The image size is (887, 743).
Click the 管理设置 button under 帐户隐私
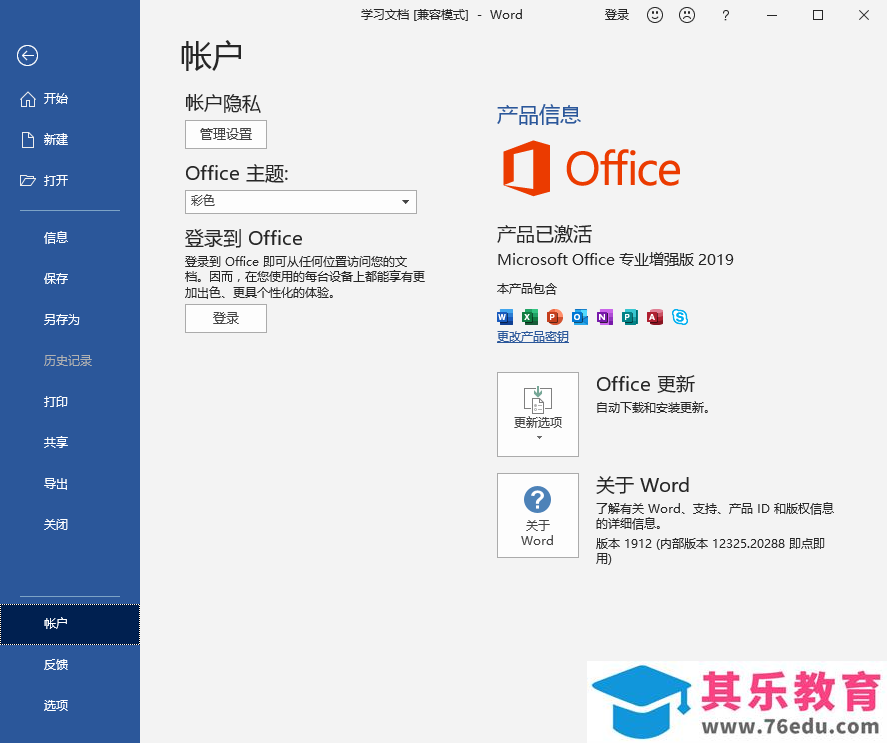tap(226, 135)
